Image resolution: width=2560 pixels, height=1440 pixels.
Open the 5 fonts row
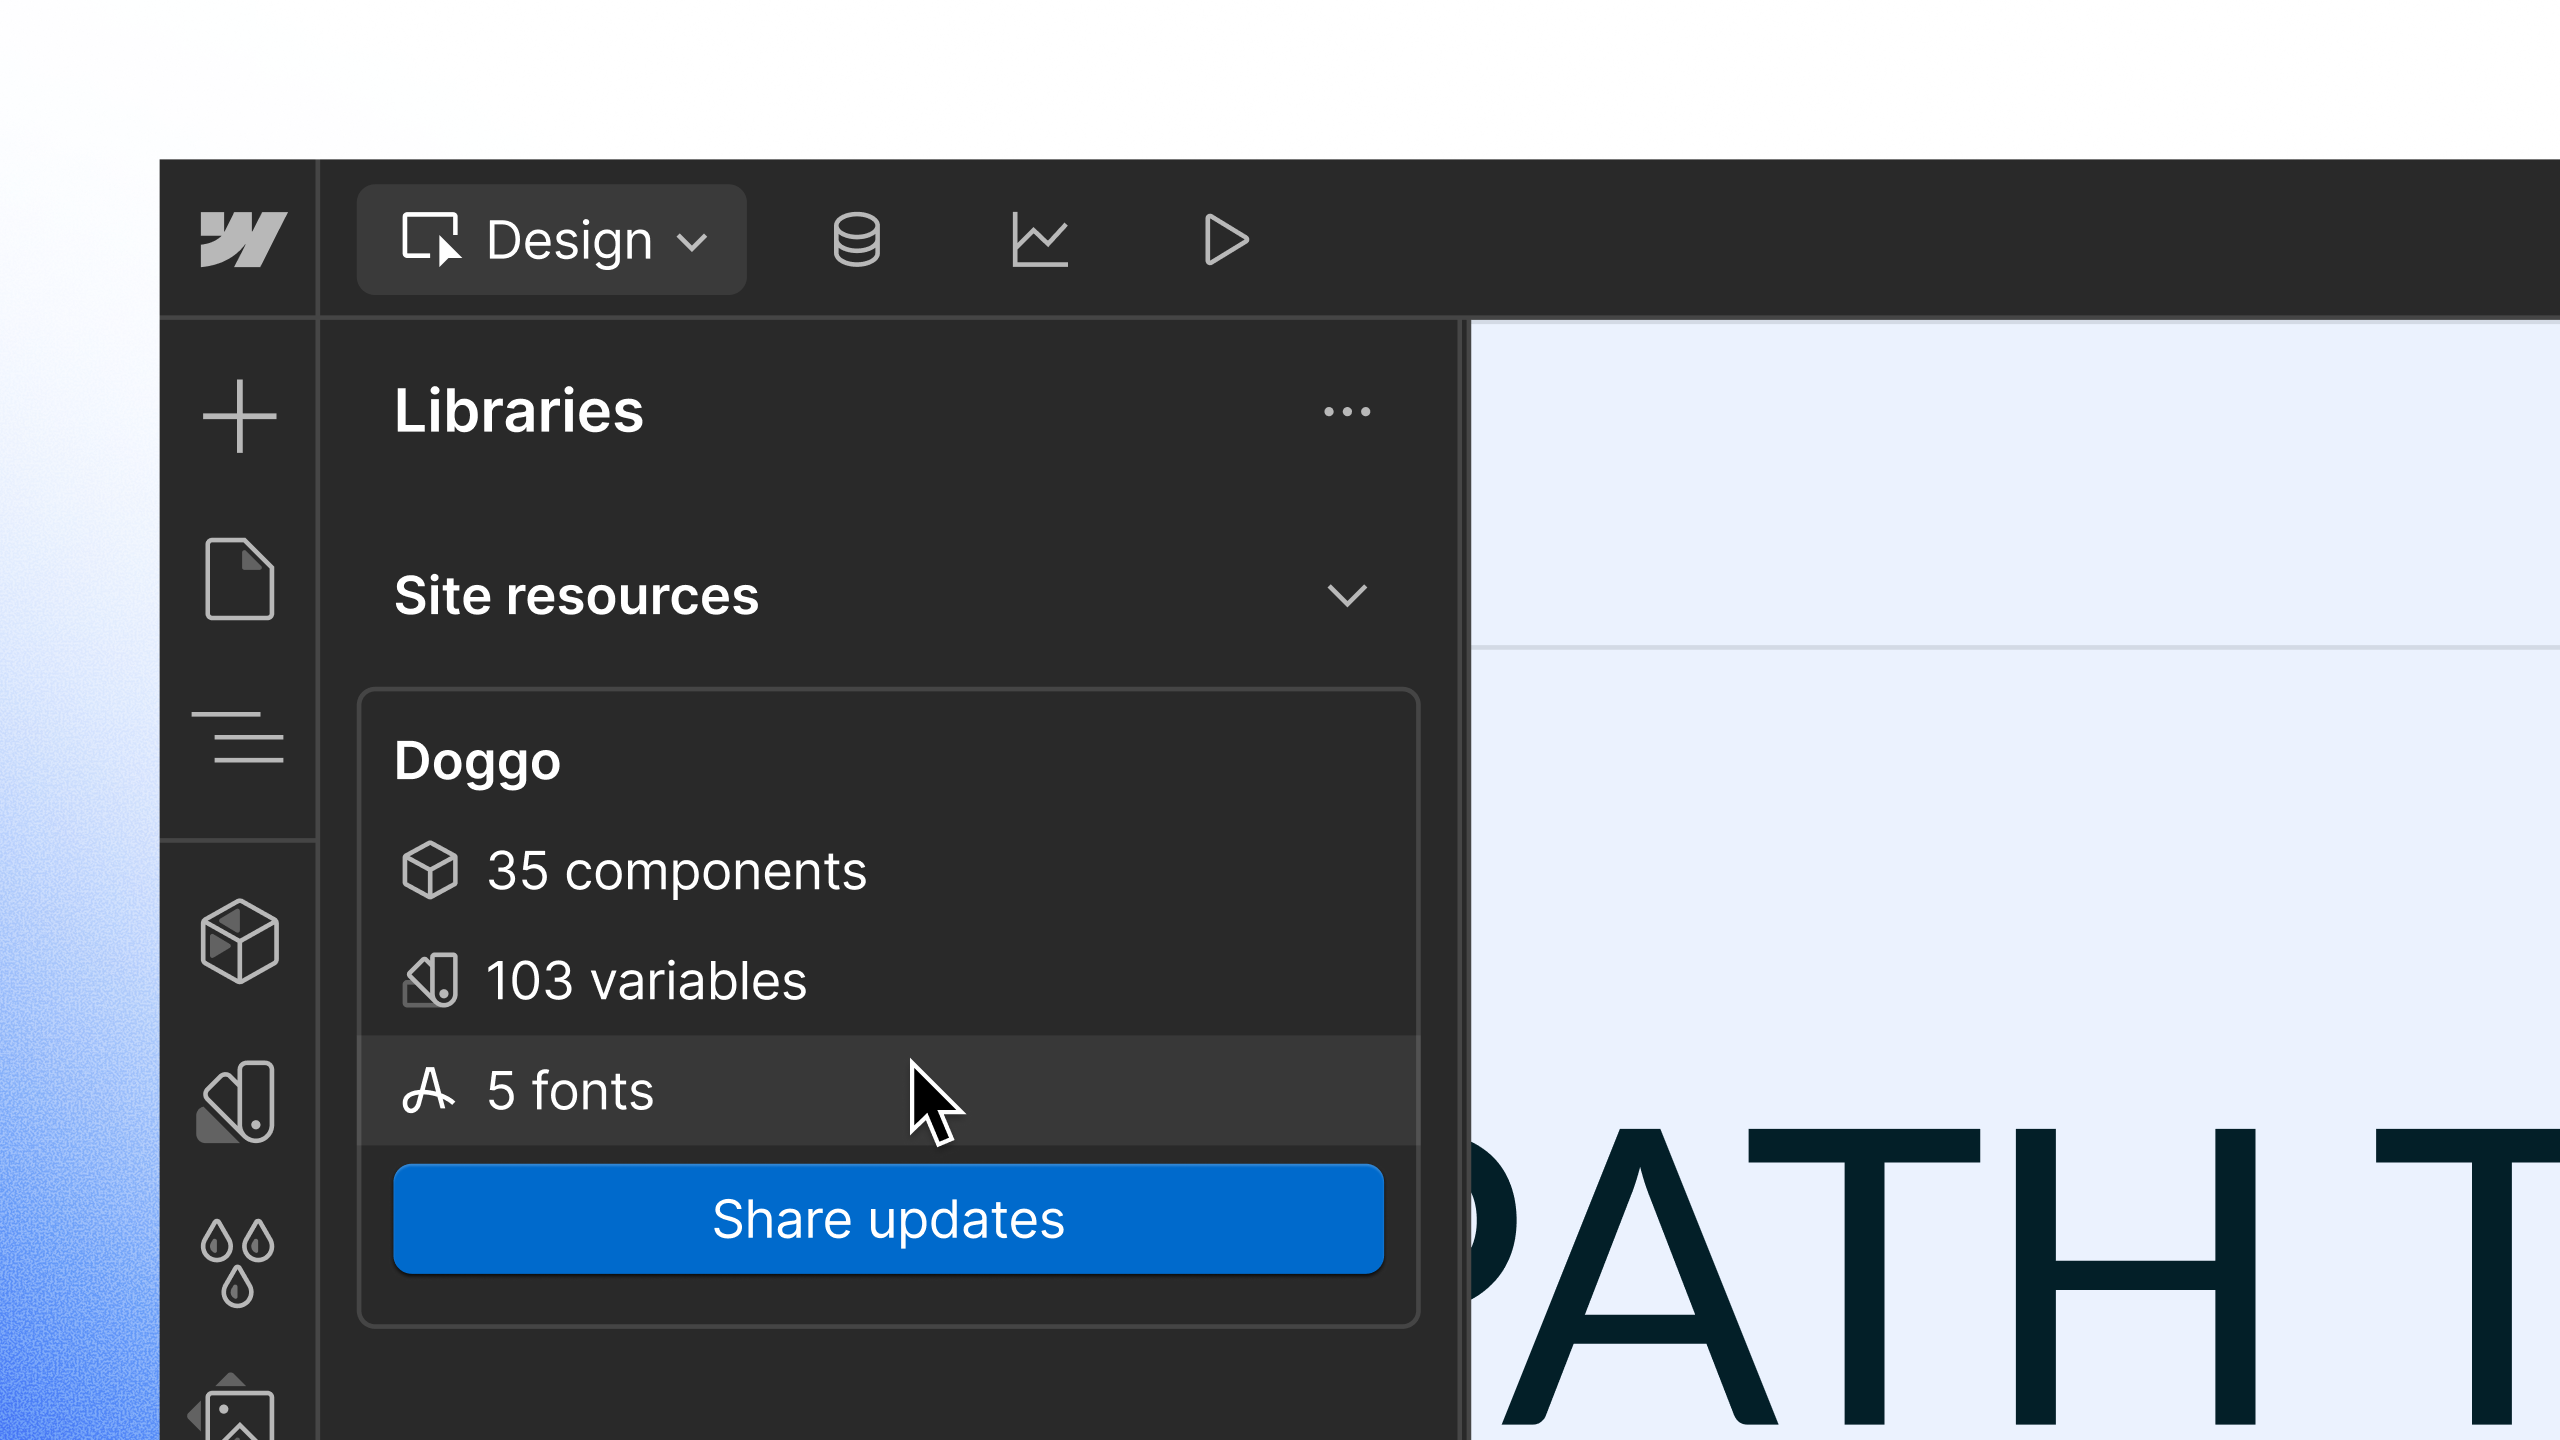click(888, 1091)
